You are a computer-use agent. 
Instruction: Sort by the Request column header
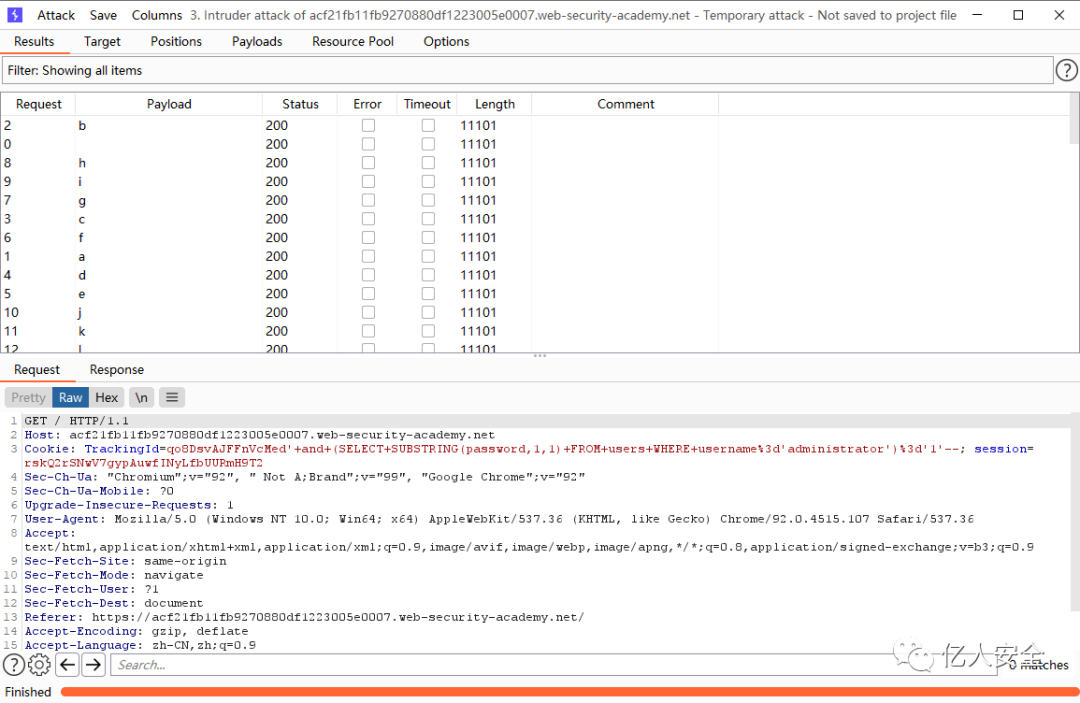click(39, 104)
